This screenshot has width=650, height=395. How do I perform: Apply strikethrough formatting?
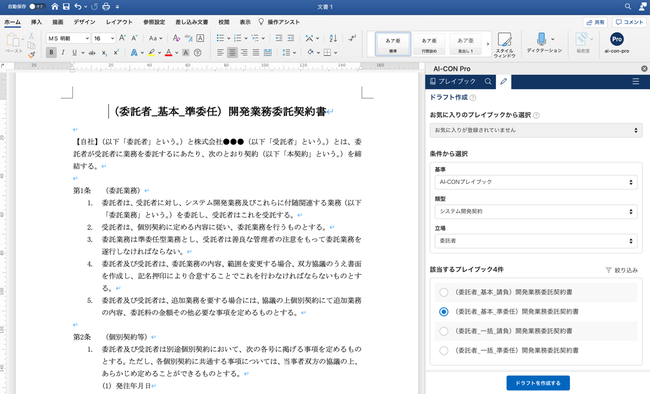(92, 53)
